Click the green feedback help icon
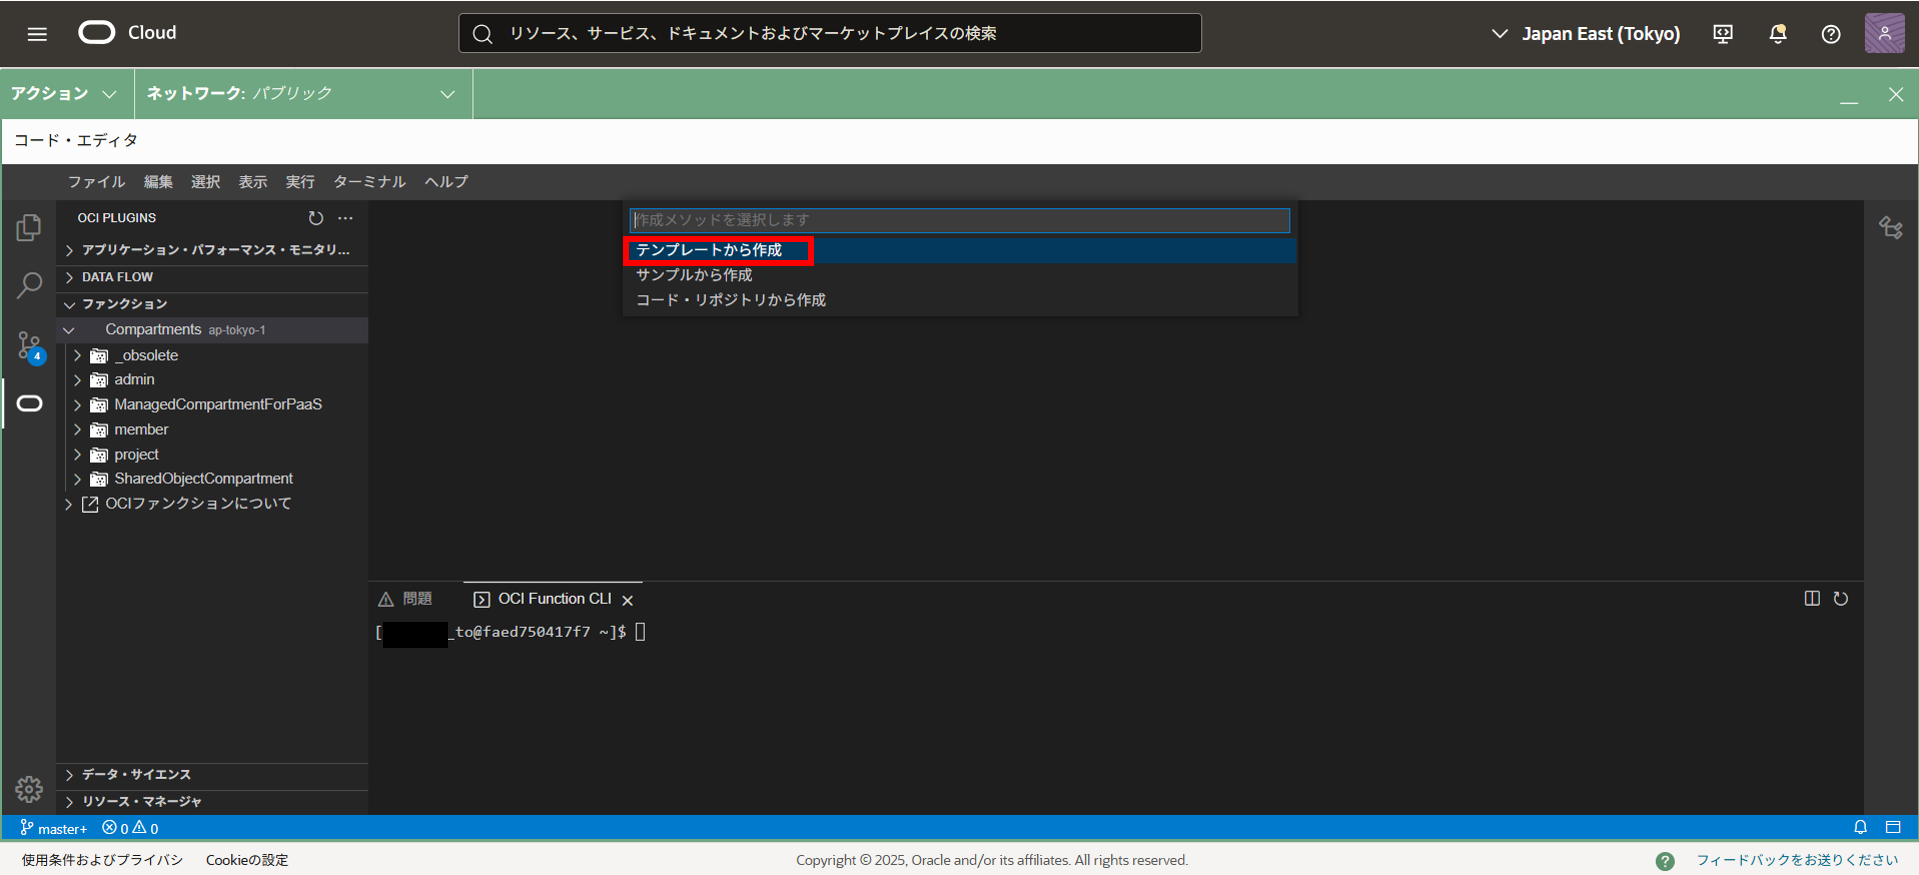 [x=1665, y=861]
